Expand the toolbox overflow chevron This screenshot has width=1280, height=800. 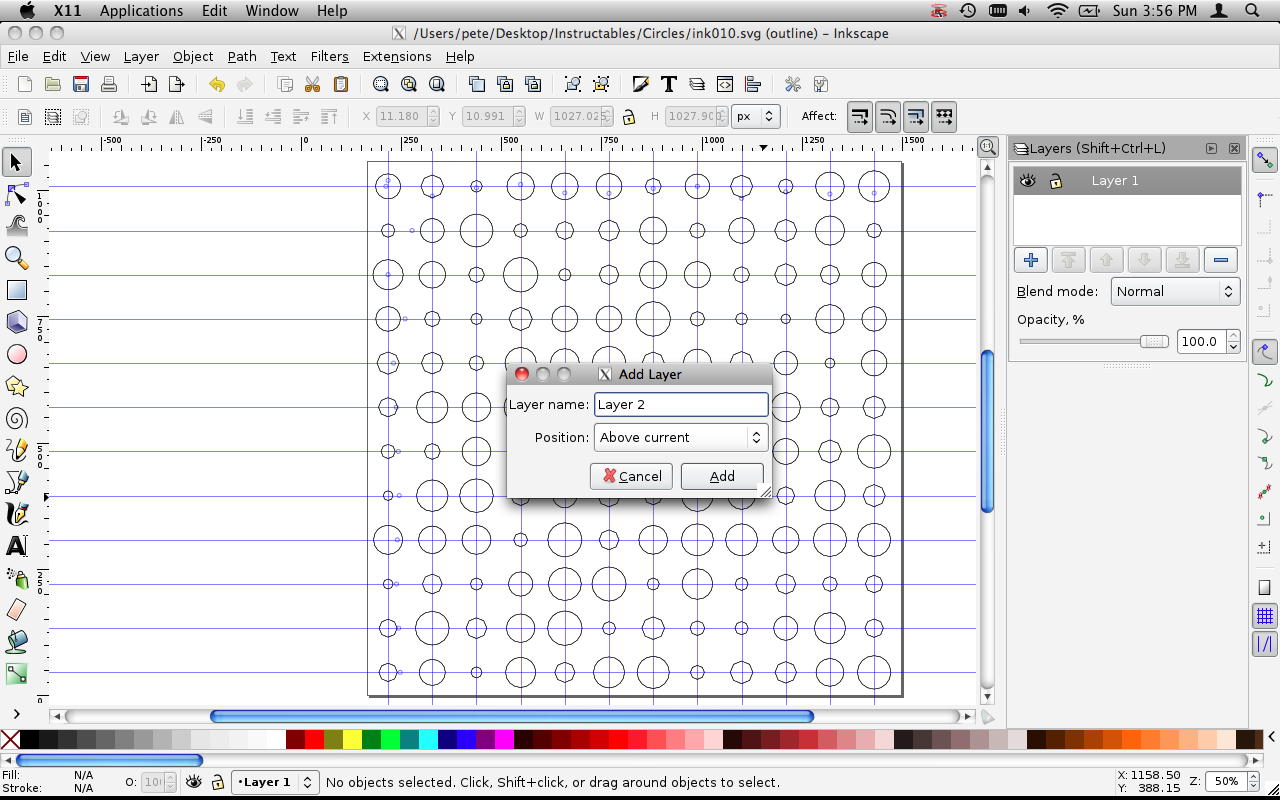pos(16,714)
